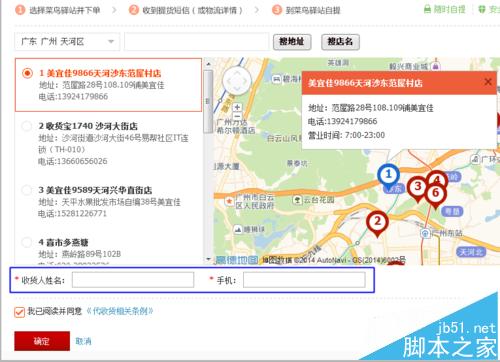Click the green shield security icon
The height and width of the screenshot is (362, 500).
(x=482, y=9)
